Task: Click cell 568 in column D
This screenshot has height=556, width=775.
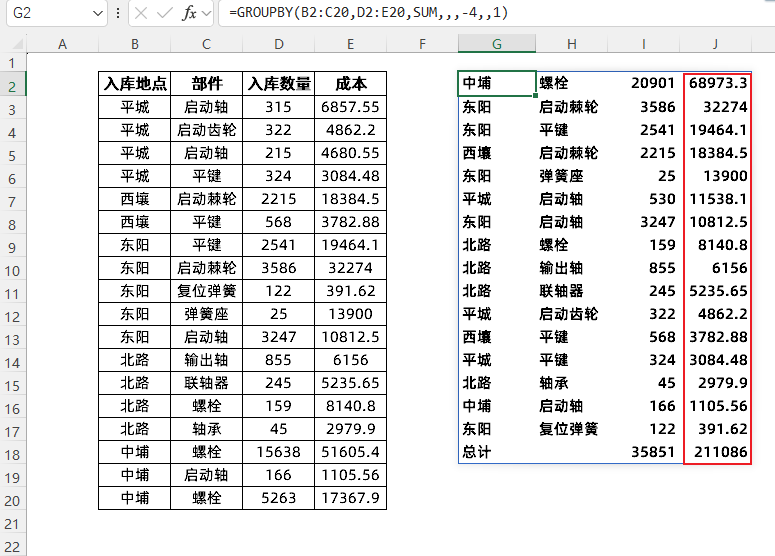Action: click(x=279, y=222)
